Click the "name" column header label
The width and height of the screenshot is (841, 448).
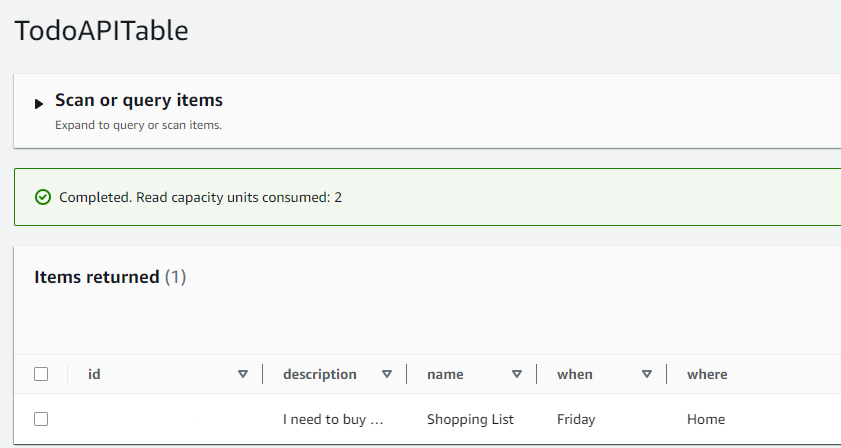(445, 374)
